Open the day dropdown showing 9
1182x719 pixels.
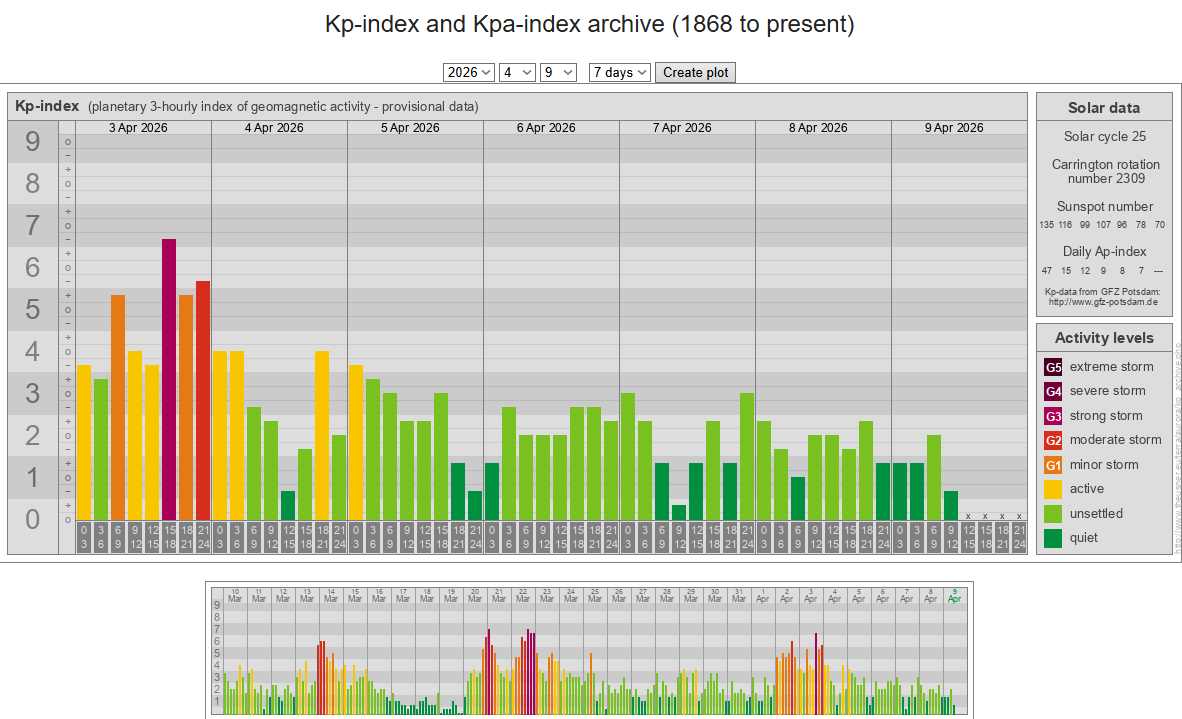(x=558, y=72)
